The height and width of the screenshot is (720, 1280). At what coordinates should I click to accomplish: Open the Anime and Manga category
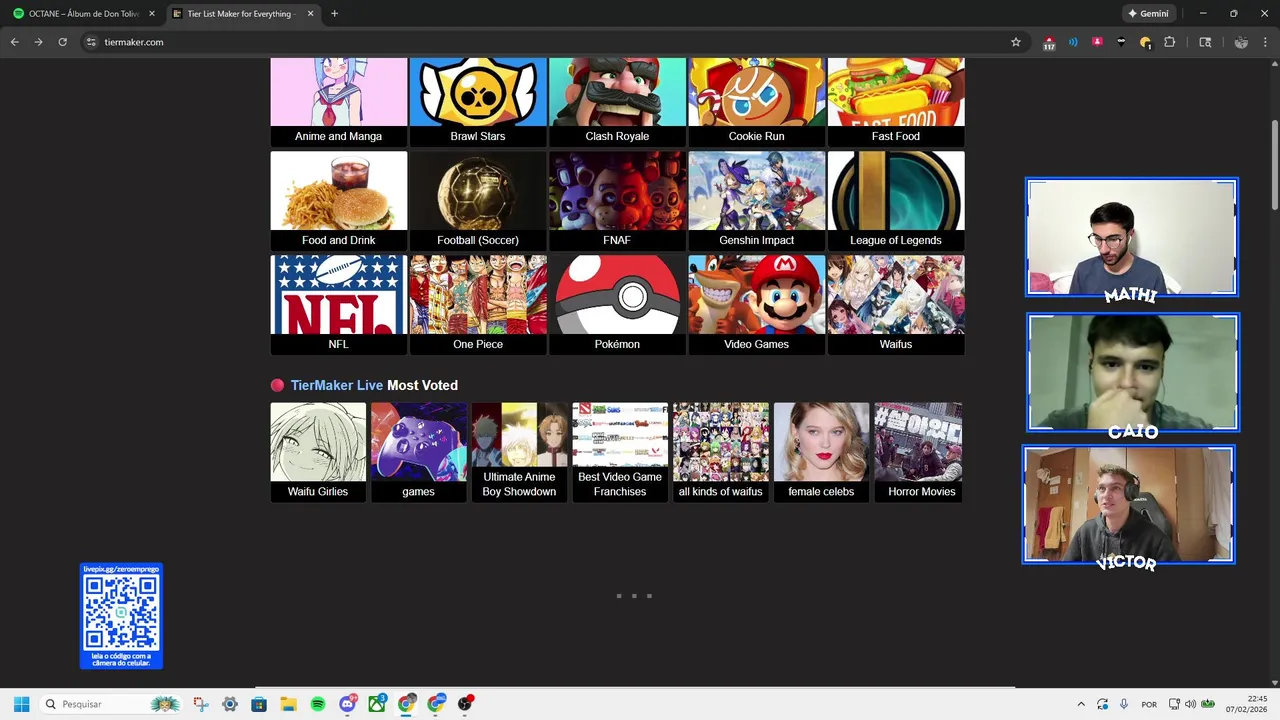click(338, 102)
